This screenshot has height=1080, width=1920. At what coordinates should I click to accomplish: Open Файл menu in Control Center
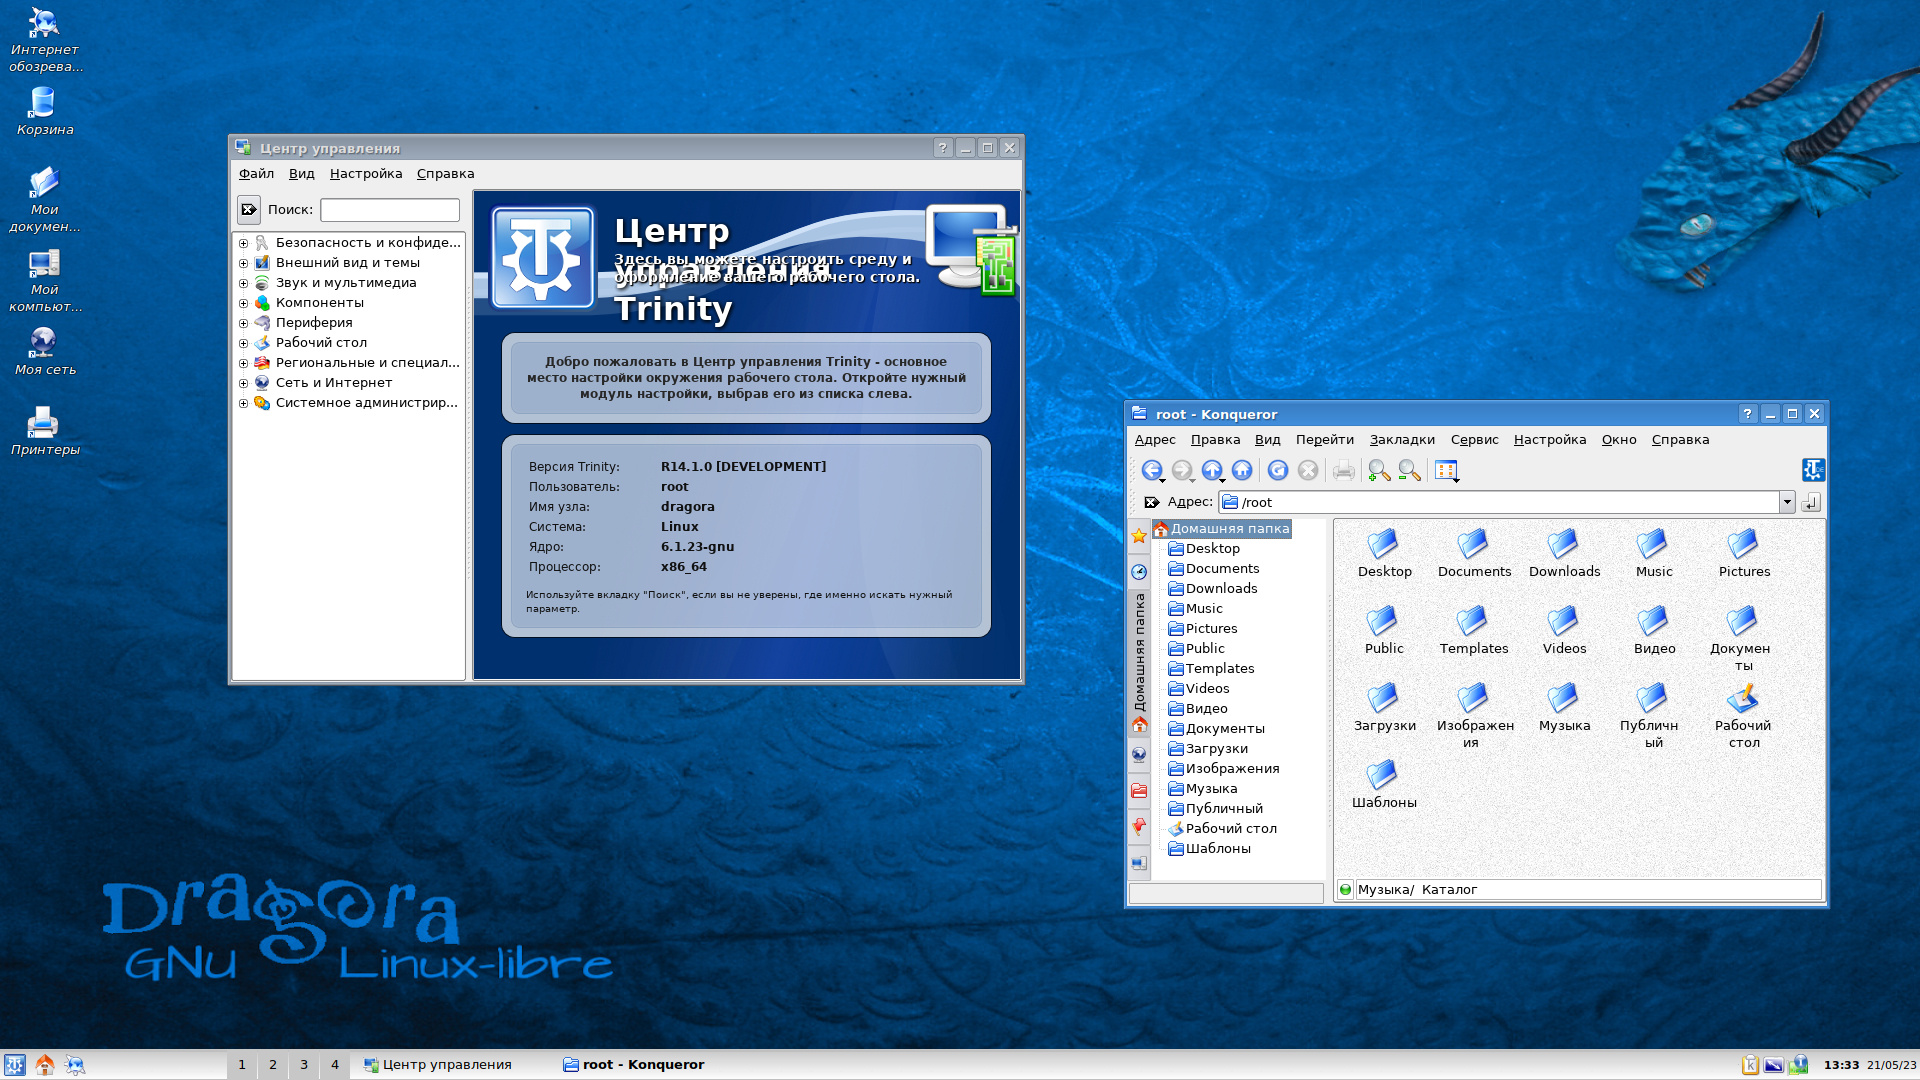click(x=256, y=174)
